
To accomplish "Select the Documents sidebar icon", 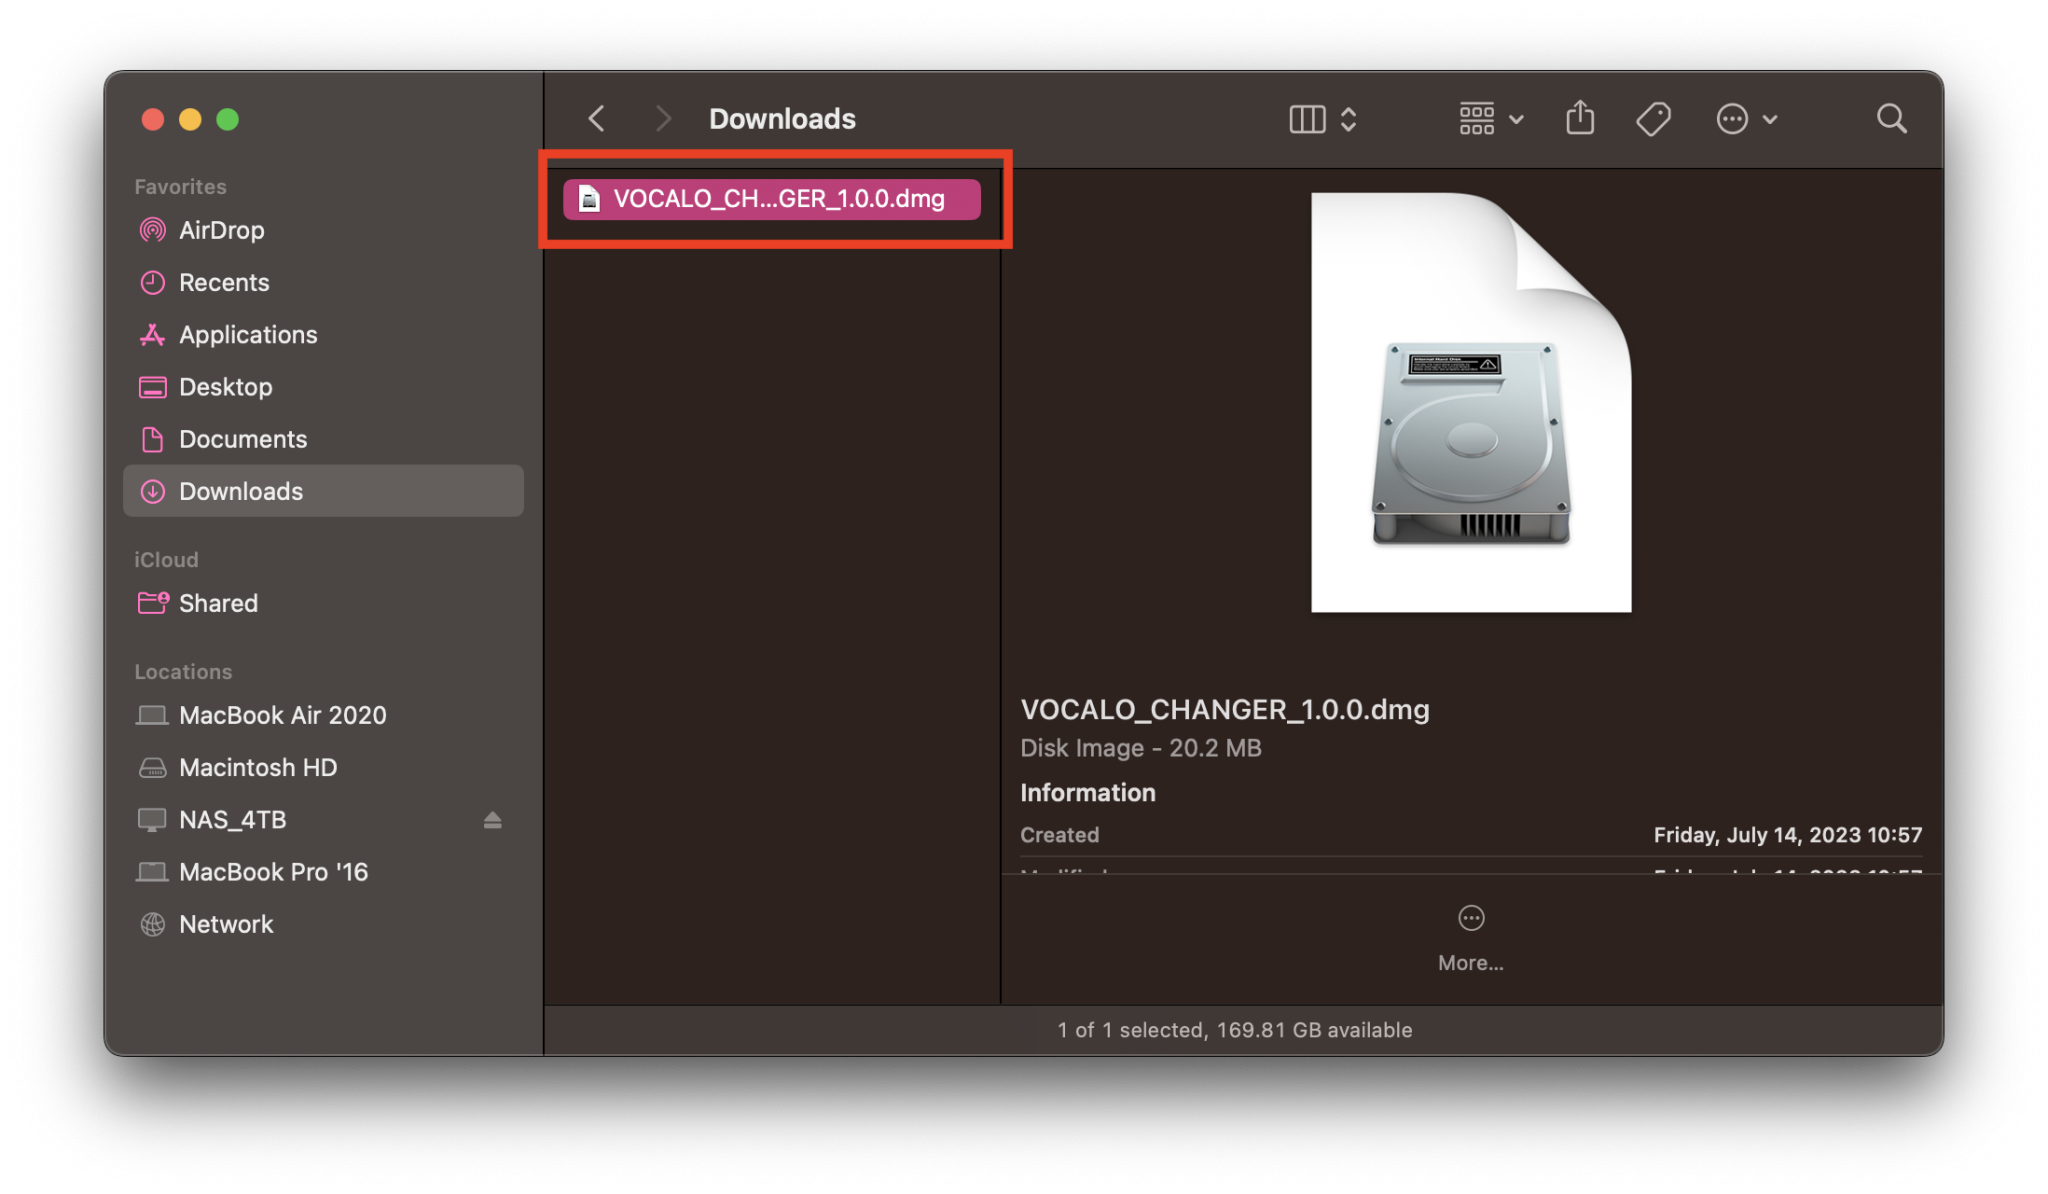I will point(152,439).
